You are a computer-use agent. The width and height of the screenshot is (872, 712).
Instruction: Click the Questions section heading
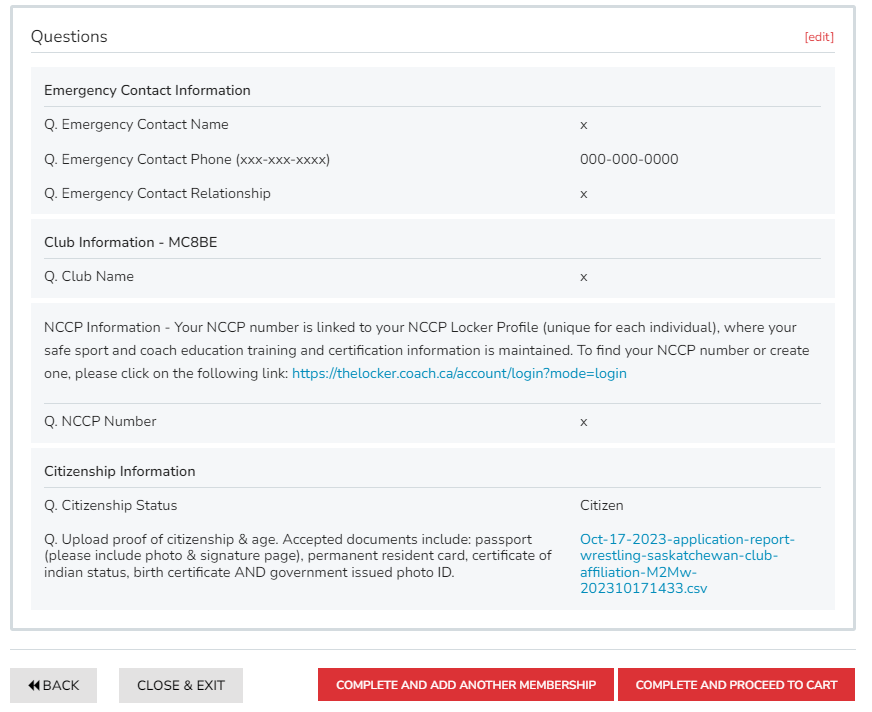(x=69, y=37)
